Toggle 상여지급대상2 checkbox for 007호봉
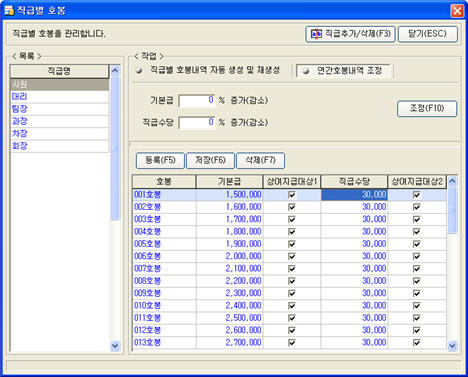This screenshot has width=468, height=377. pyautogui.click(x=417, y=269)
